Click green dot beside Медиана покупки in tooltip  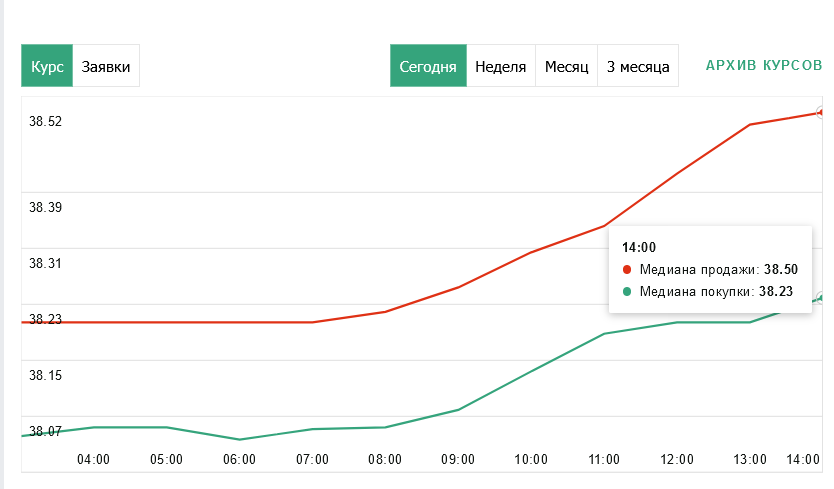click(627, 291)
